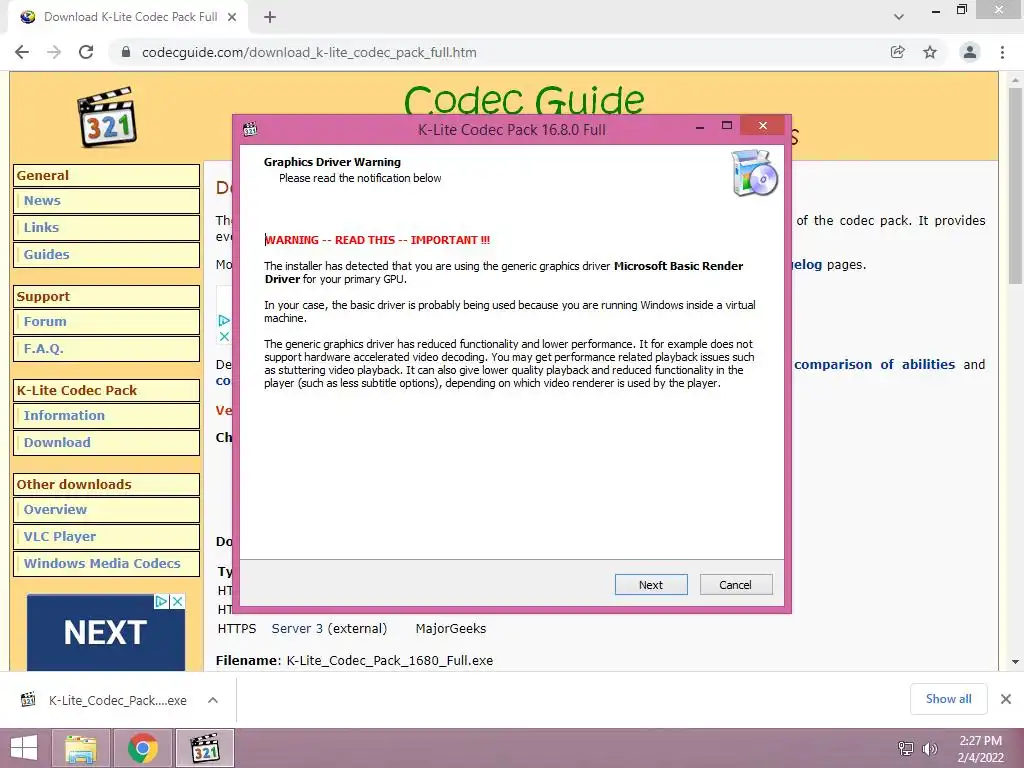The height and width of the screenshot is (768, 1024).
Task: Open the Chrome three-dot menu
Action: pos(1002,52)
